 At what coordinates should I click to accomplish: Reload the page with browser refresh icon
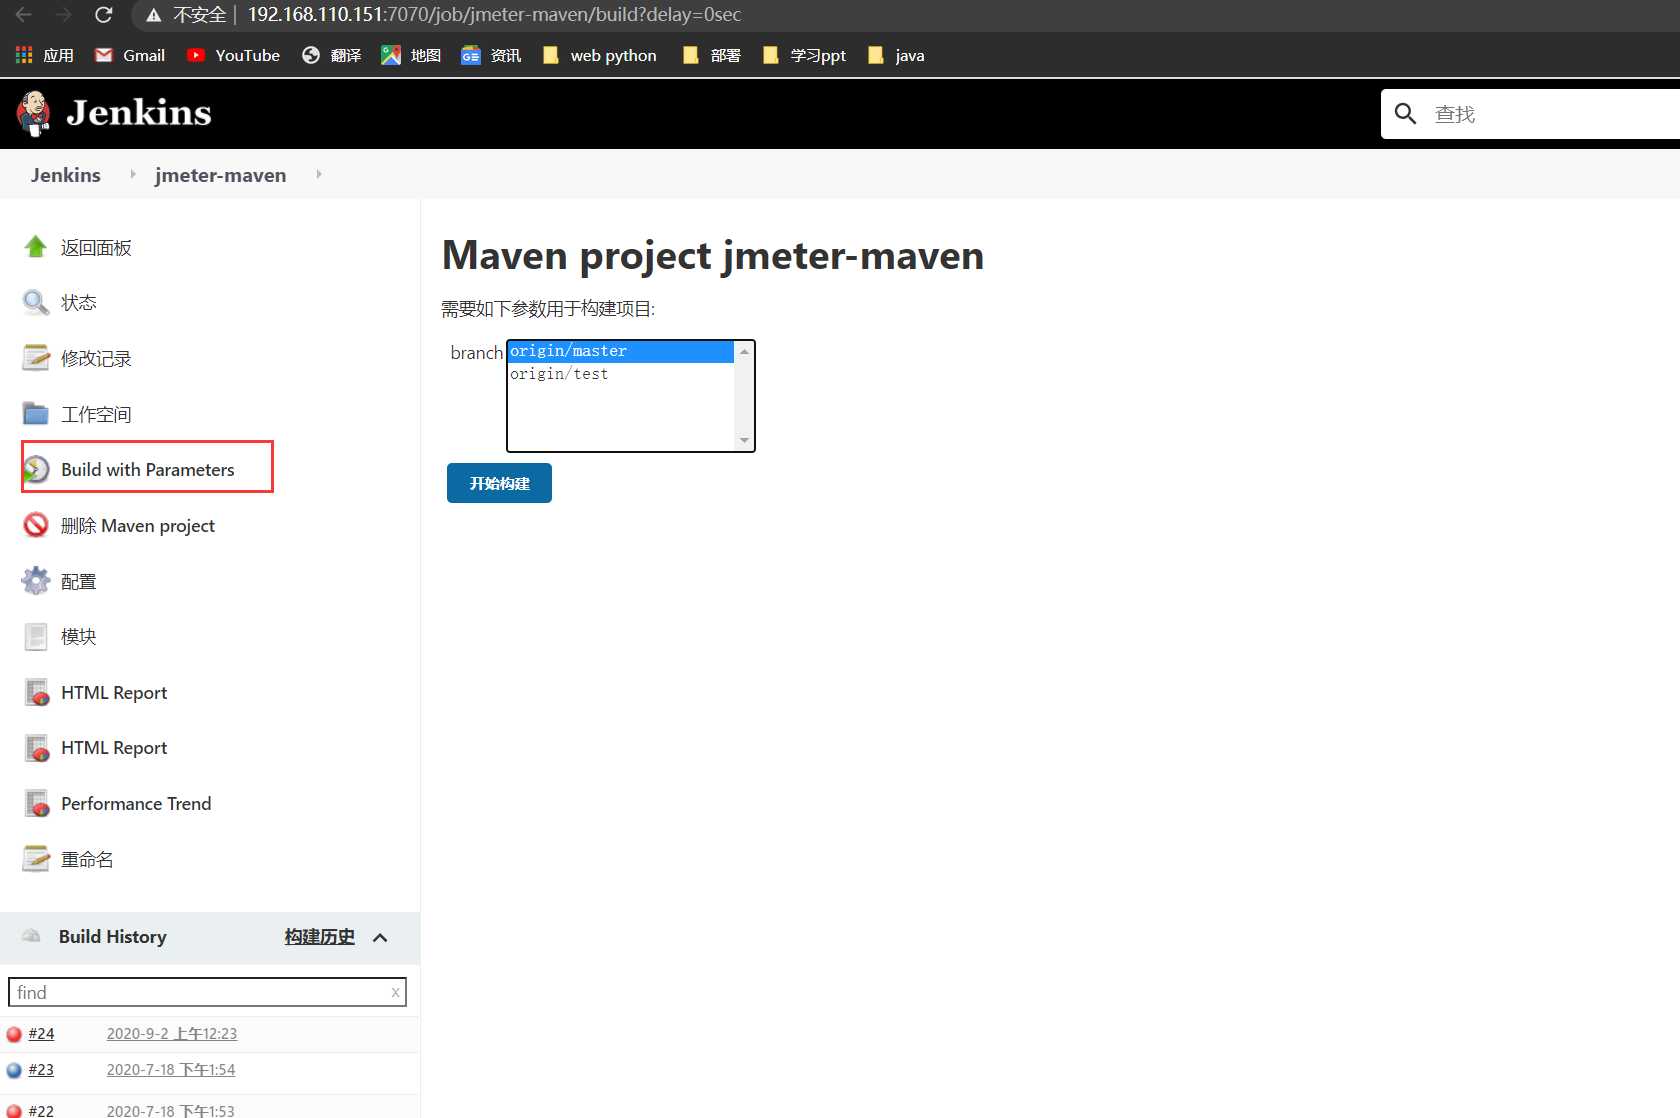coord(103,15)
